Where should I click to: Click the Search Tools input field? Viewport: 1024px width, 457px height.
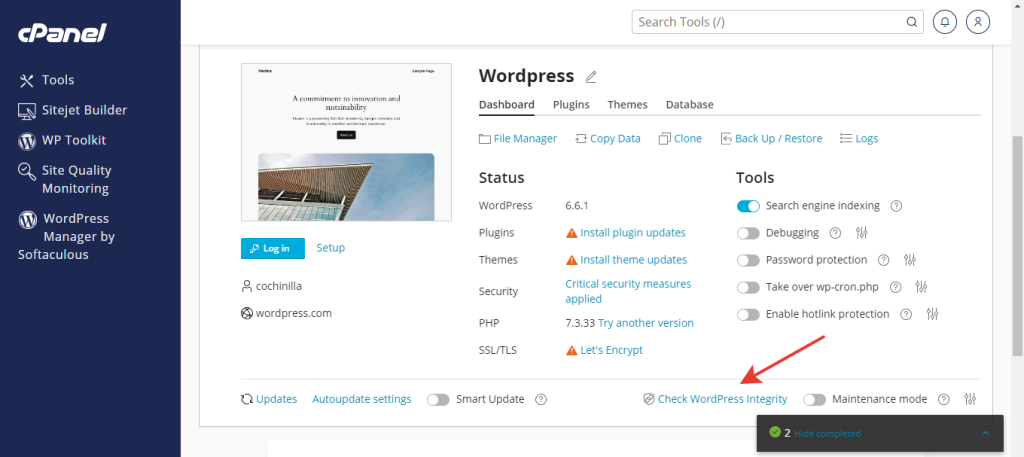pos(770,21)
